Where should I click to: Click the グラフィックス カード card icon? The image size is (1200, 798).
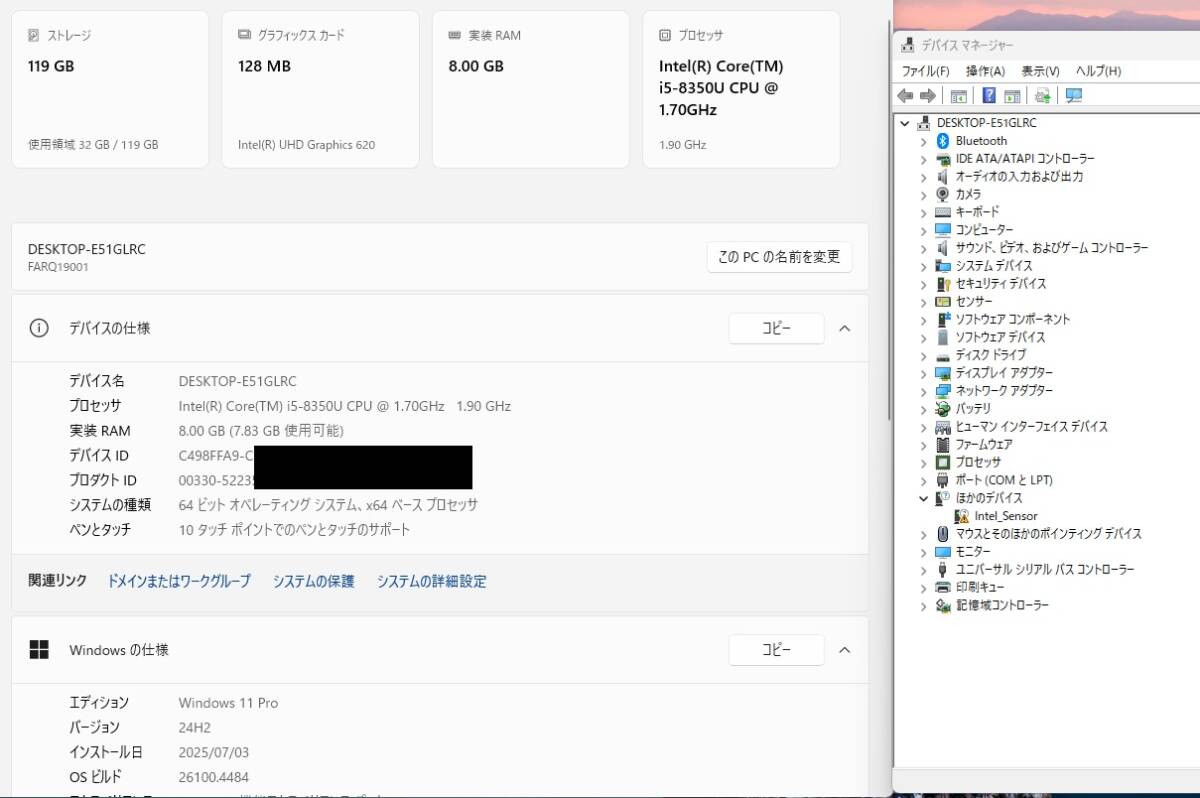click(245, 35)
